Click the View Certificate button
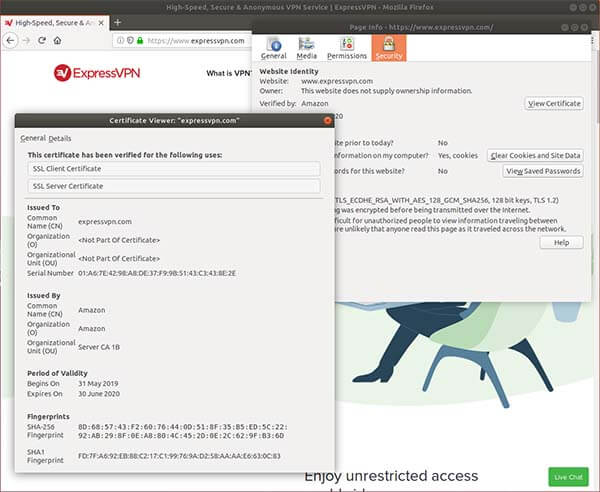The image size is (600, 492). [553, 103]
